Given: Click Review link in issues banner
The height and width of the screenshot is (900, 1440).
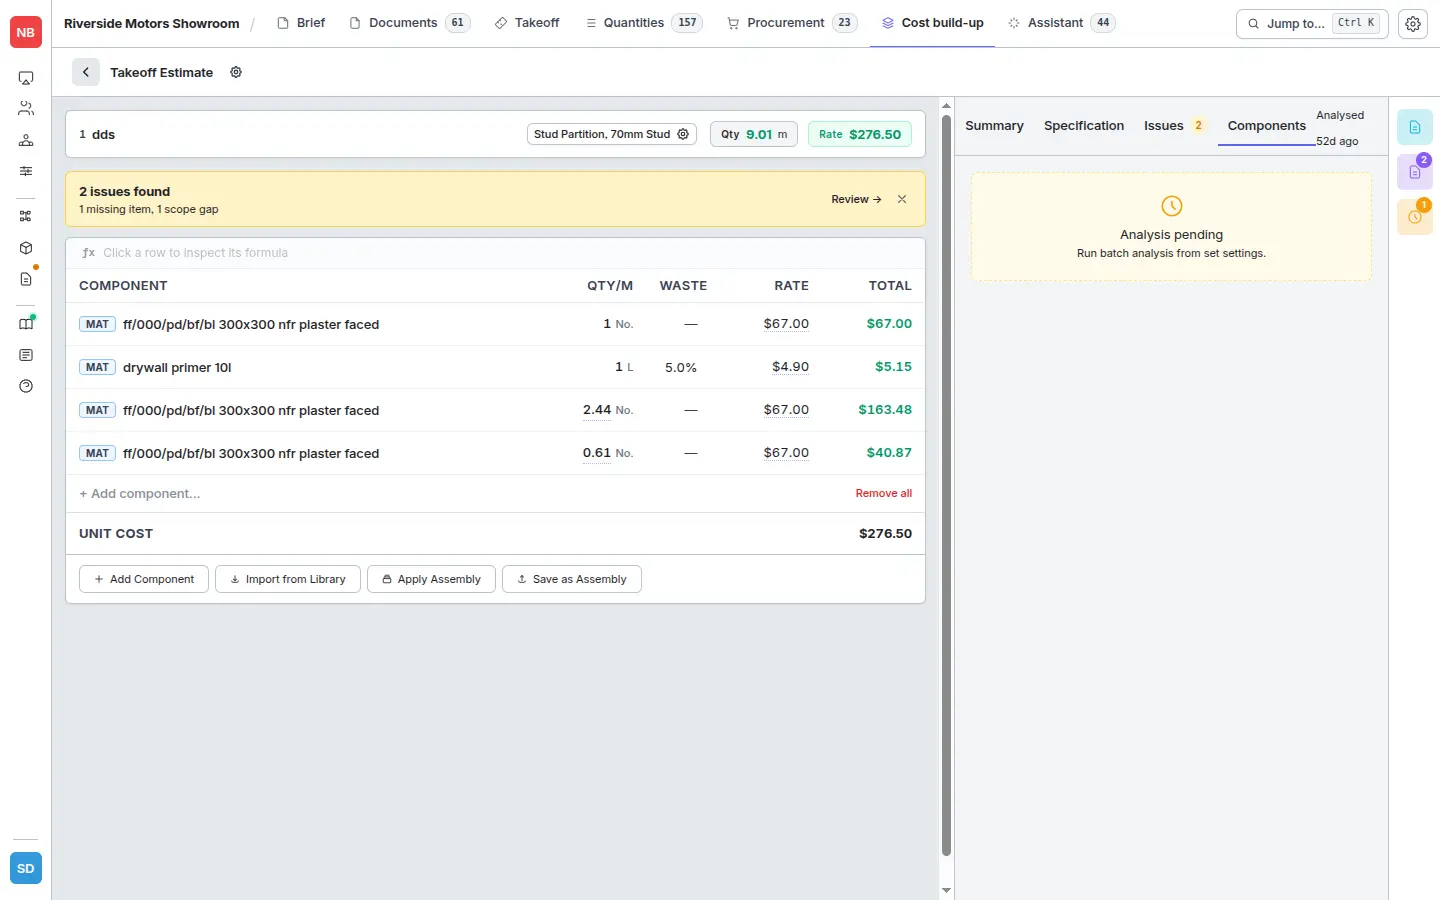Looking at the screenshot, I should 856,199.
